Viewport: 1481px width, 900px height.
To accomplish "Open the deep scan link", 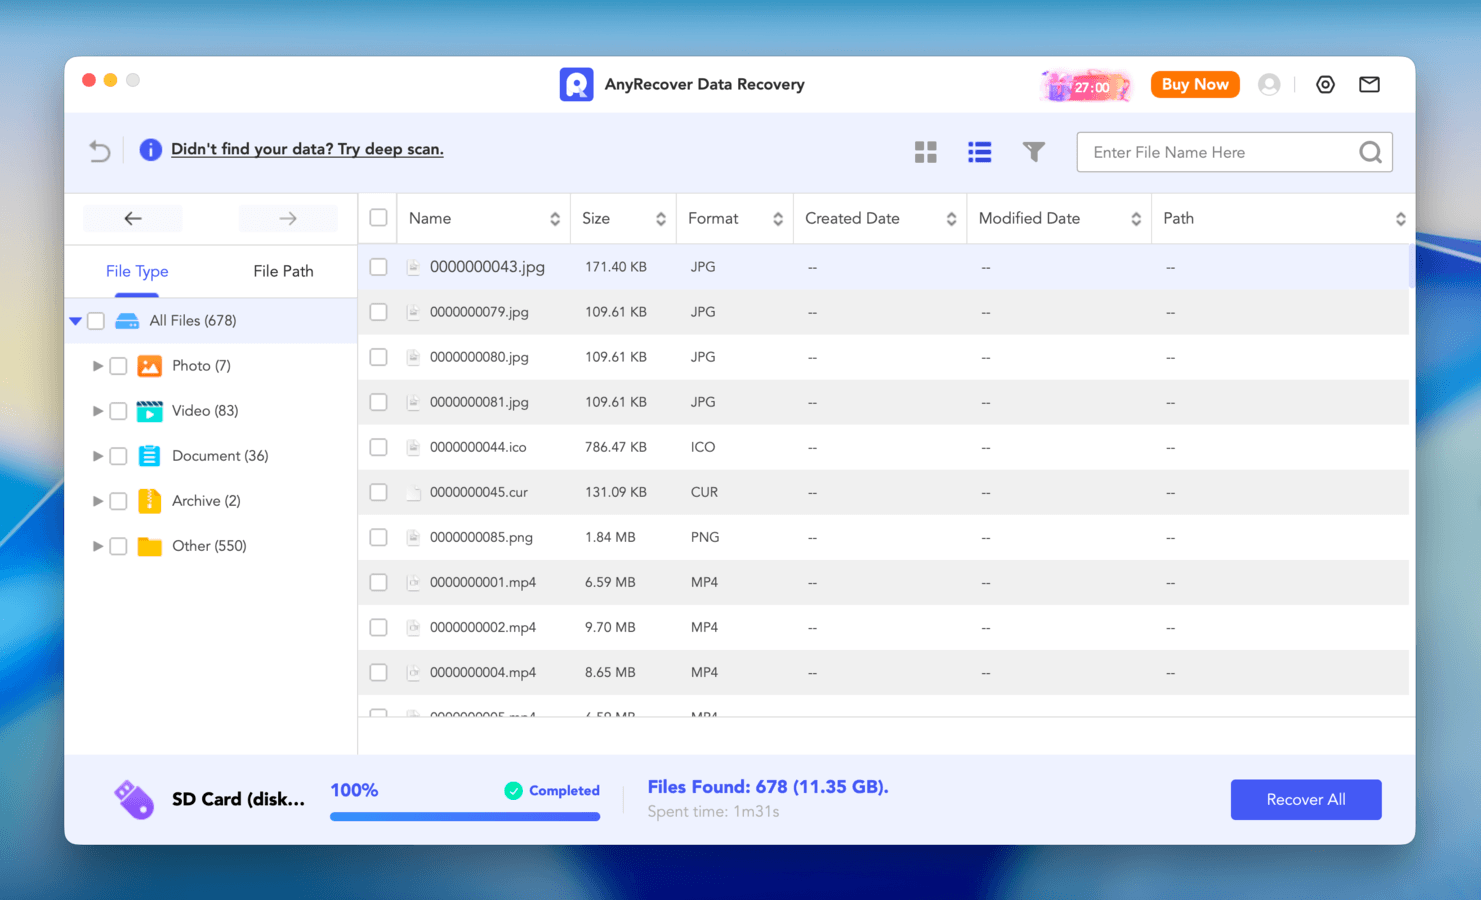I will (308, 148).
